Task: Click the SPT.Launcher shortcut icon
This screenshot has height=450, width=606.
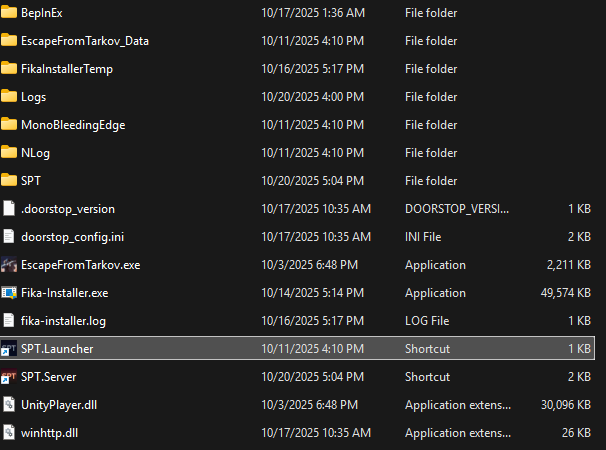Action: pyautogui.click(x=9, y=349)
